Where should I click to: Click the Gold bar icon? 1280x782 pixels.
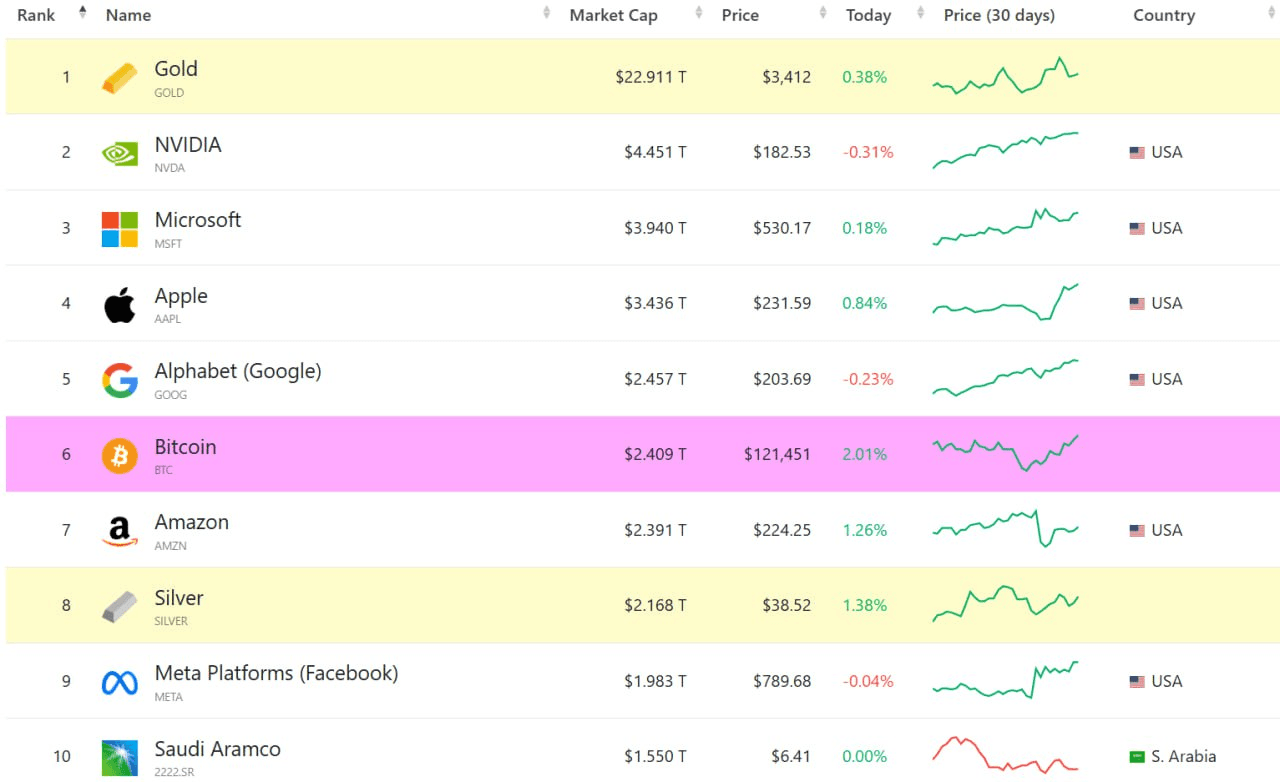[120, 78]
